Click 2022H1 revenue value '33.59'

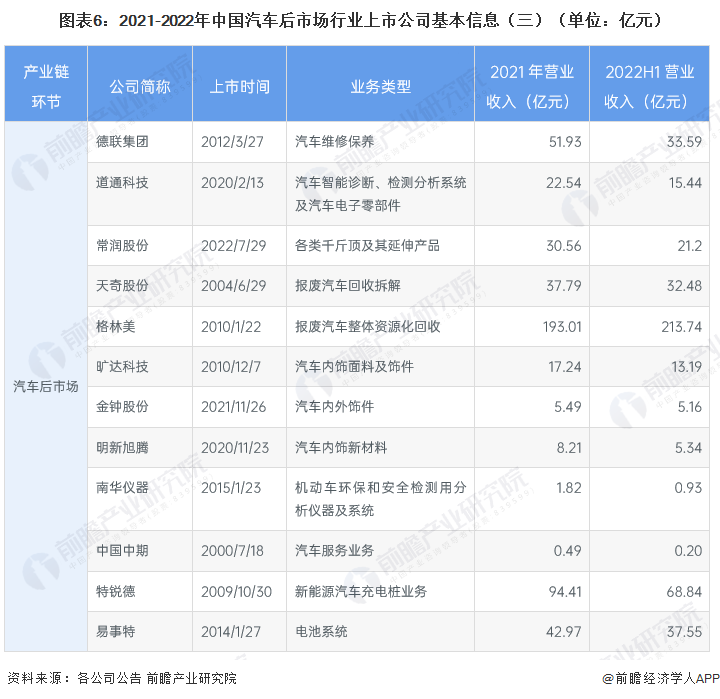[684, 141]
